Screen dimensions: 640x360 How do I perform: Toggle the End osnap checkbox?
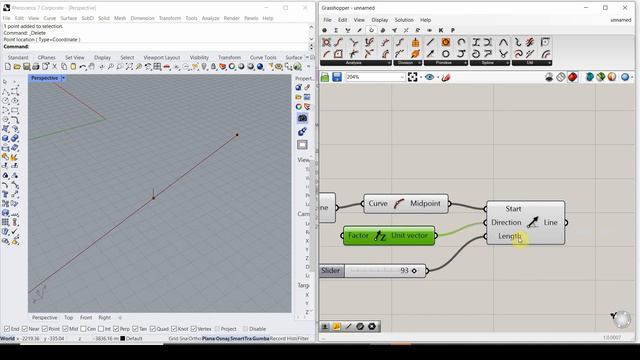coord(7,329)
